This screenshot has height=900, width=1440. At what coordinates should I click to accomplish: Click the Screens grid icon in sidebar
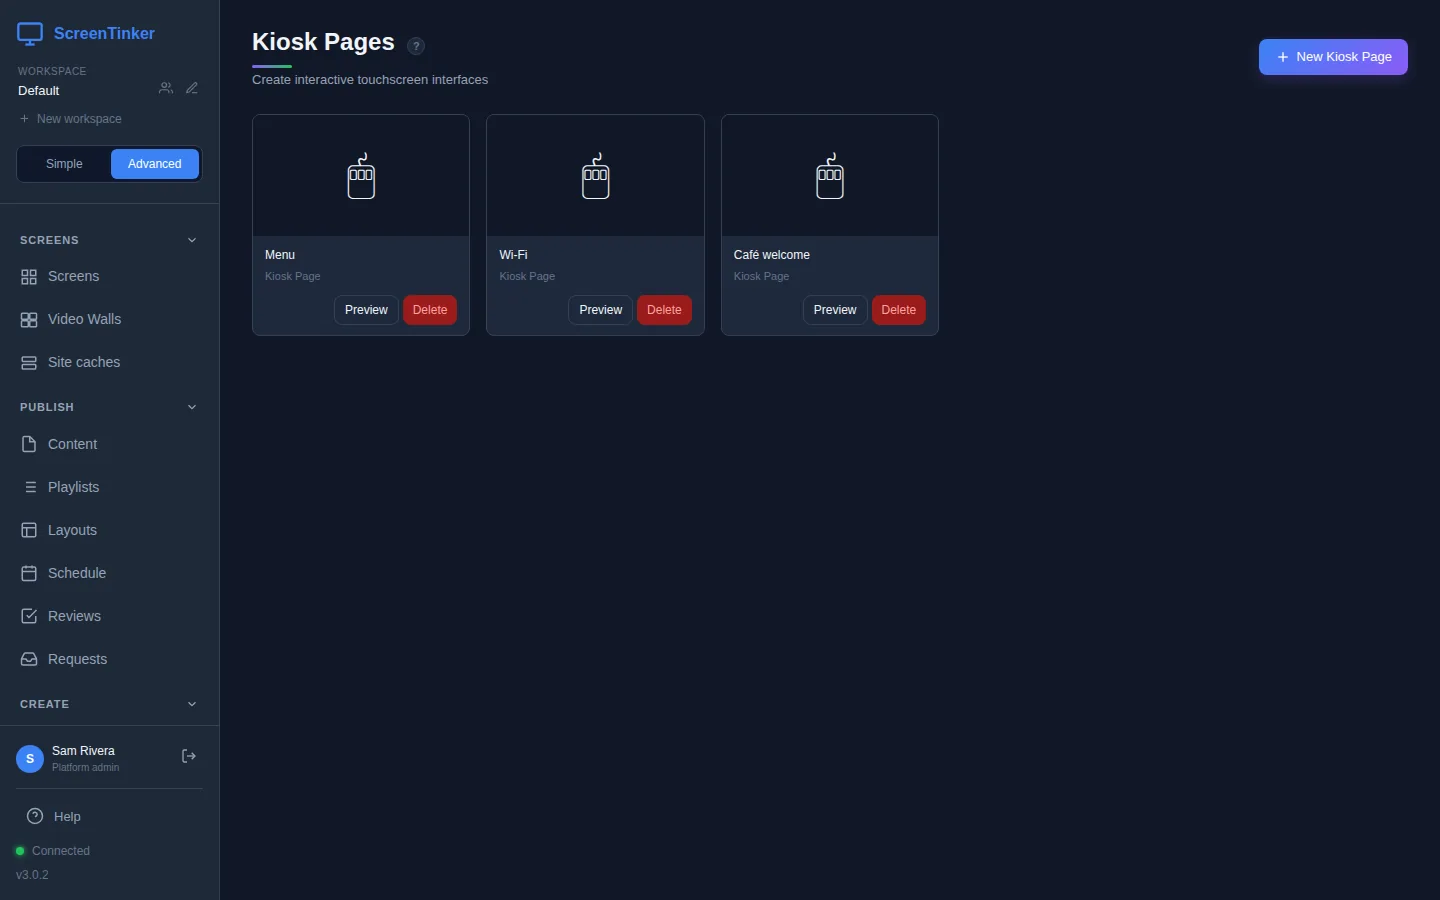pyautogui.click(x=29, y=277)
